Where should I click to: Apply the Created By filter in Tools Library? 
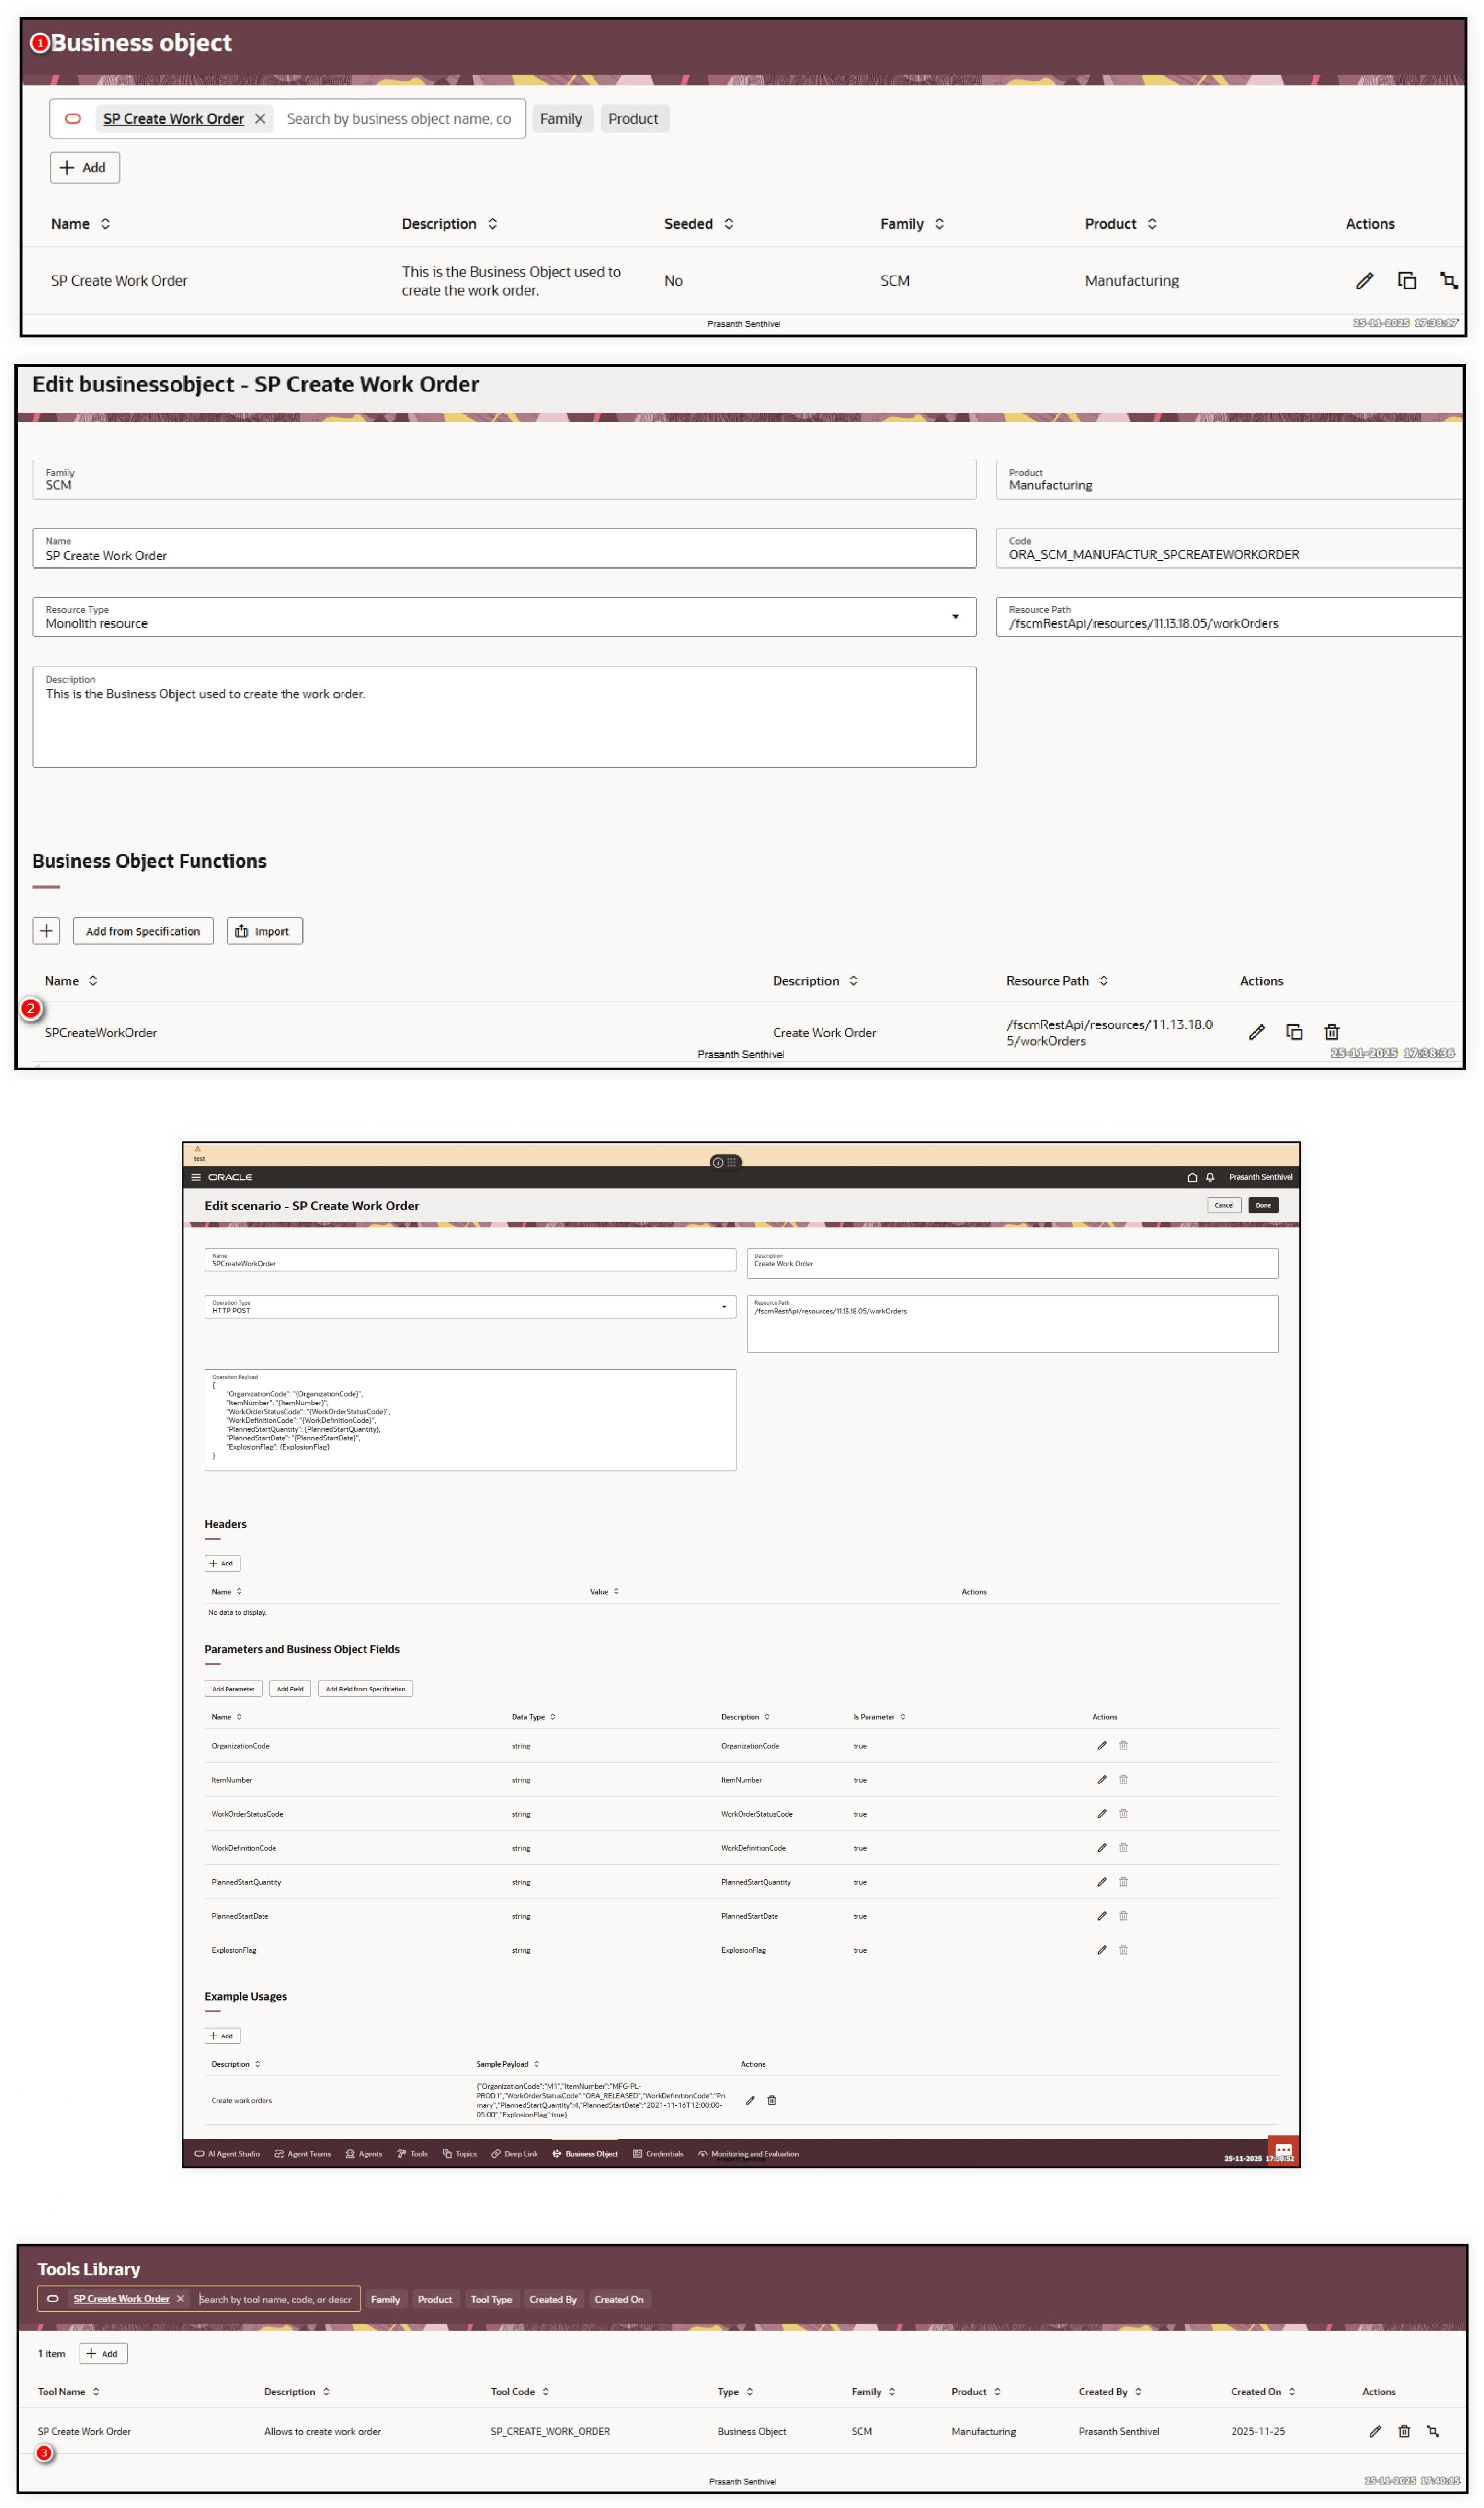point(553,2299)
